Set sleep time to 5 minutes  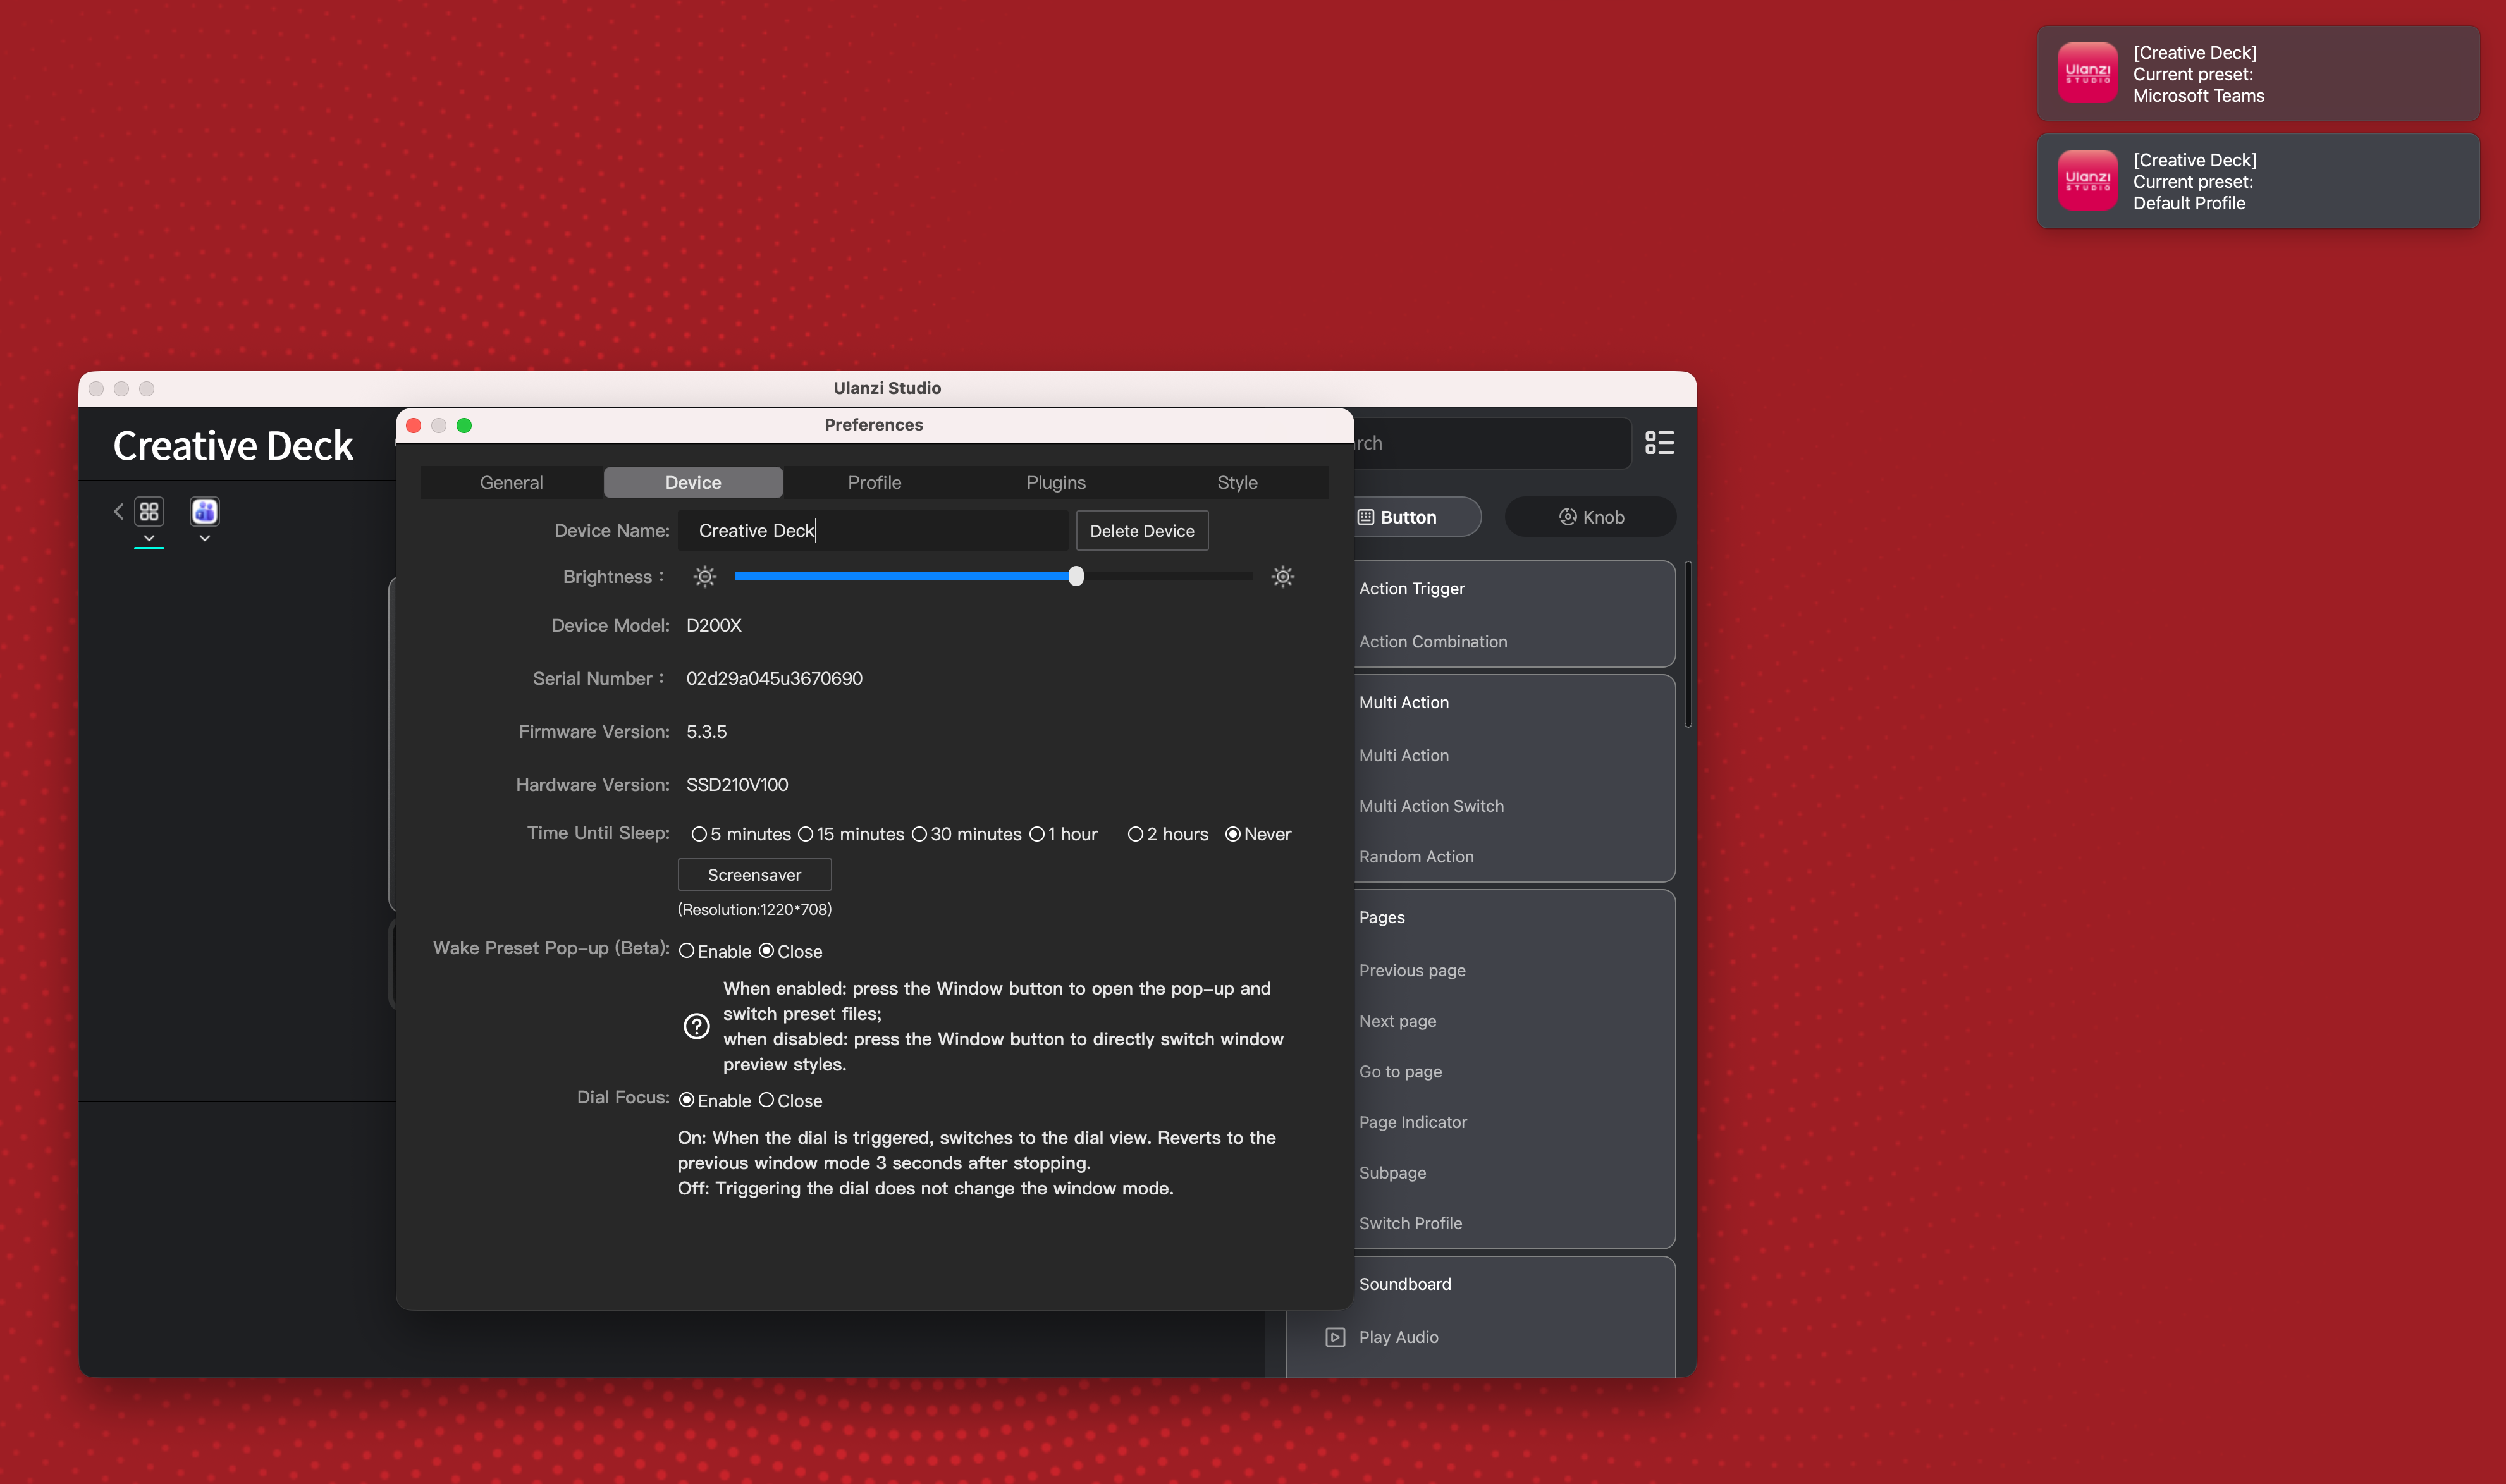pyautogui.click(x=699, y=834)
